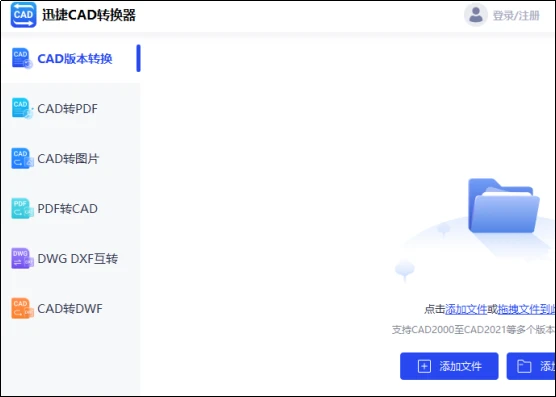Image resolution: width=556 pixels, height=397 pixels.
Task: Click the user avatar icon
Action: [476, 15]
